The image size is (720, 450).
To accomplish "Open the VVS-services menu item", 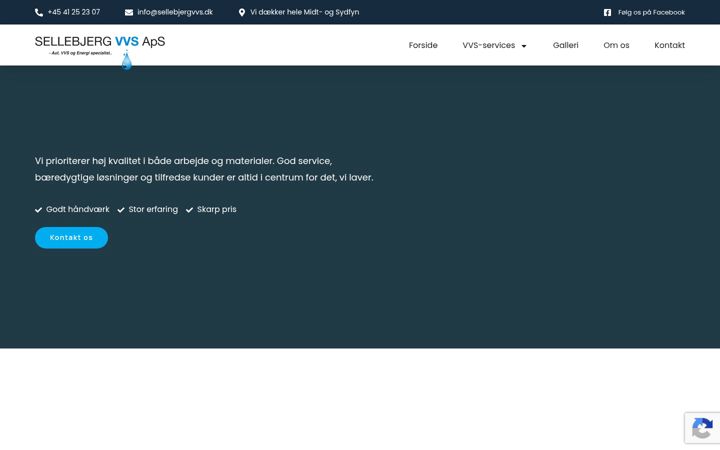I will click(x=489, y=45).
